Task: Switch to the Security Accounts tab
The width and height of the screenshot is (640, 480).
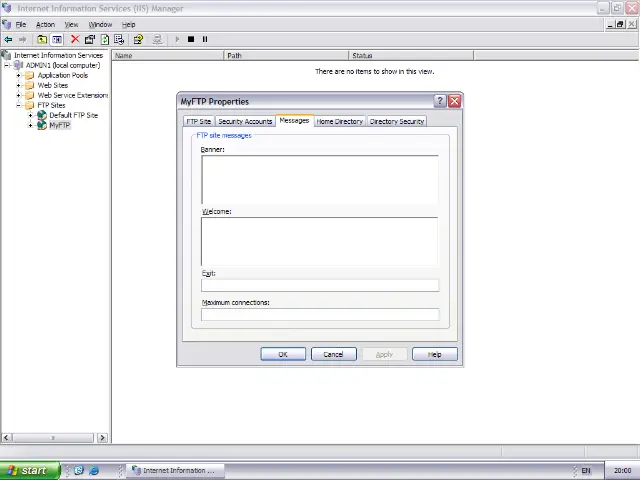Action: pos(245,121)
